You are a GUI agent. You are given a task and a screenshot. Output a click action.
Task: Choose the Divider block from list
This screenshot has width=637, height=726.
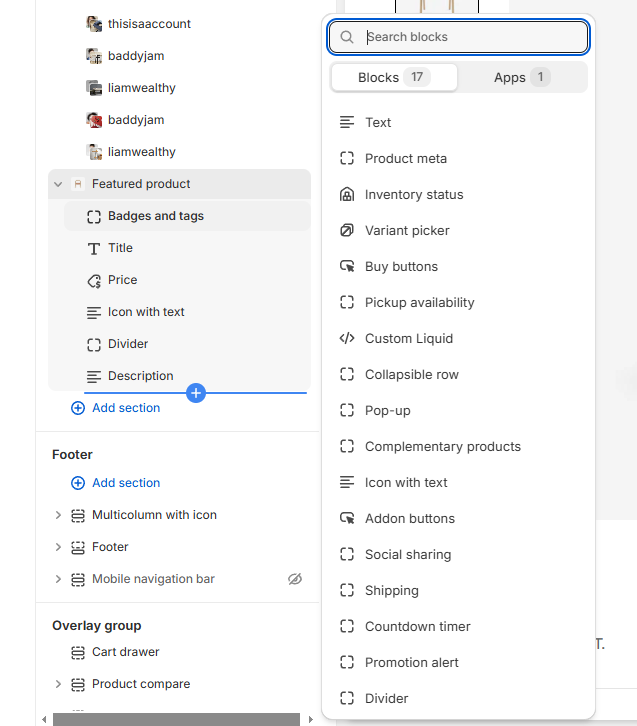(458, 698)
